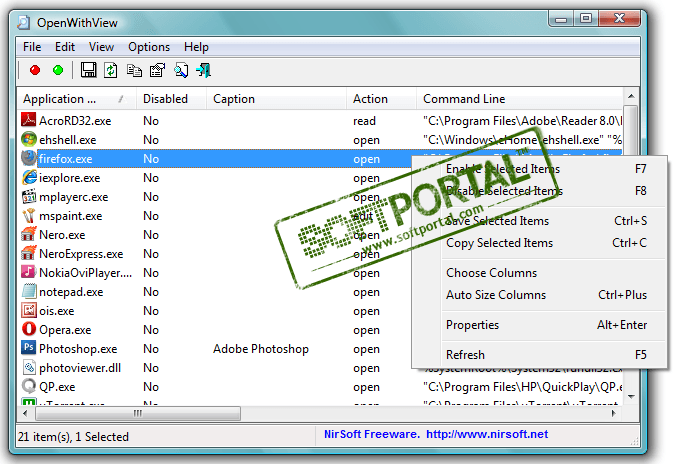Viewport: 674px width, 464px height.
Task: Click the iexplore.exe Internet Explorer icon
Action: 28,177
